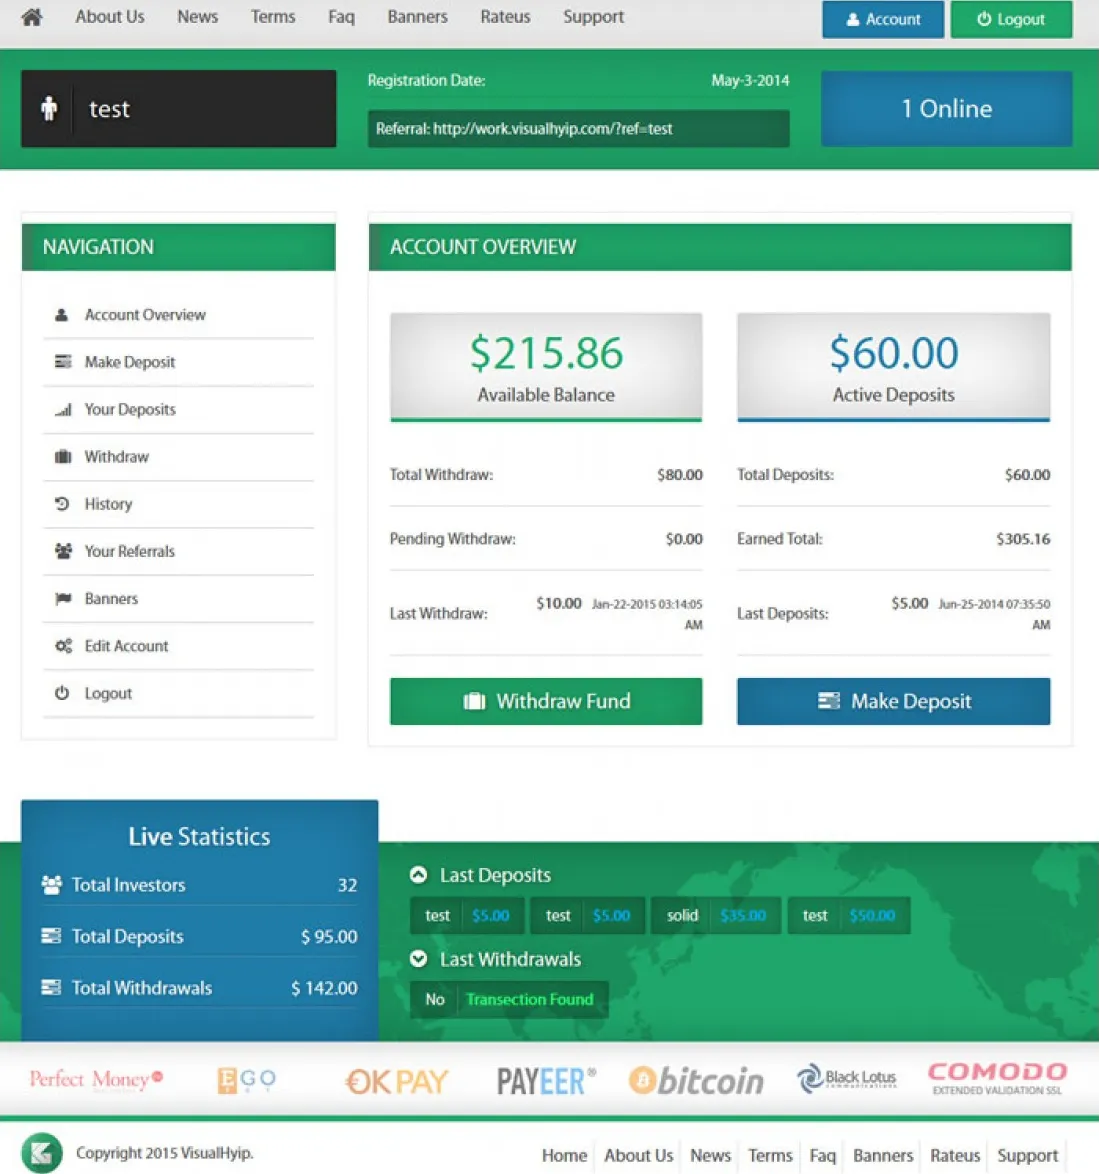Image resolution: width=1099 pixels, height=1174 pixels.
Task: Click No Transaction Found entry
Action: pos(509,1000)
